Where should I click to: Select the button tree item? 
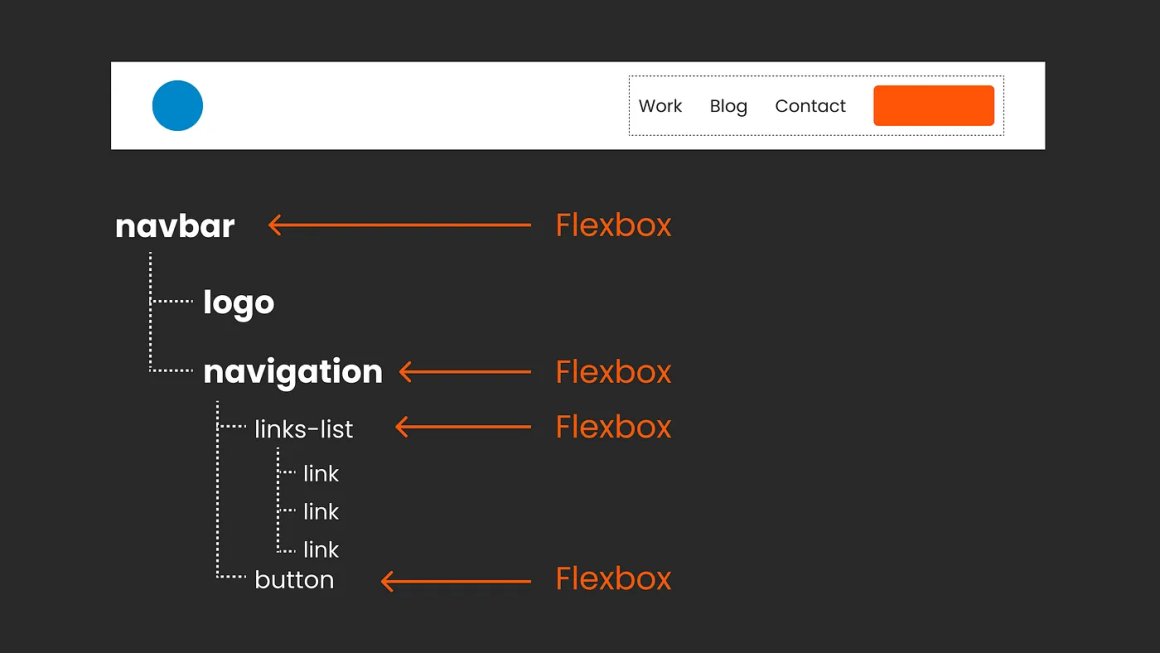294,580
